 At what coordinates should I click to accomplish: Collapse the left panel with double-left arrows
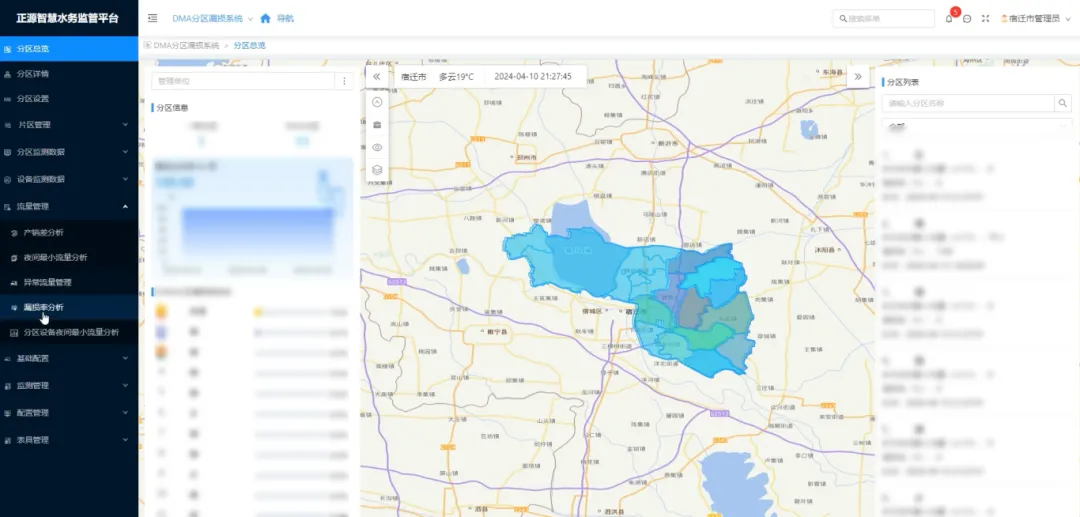pos(377,76)
